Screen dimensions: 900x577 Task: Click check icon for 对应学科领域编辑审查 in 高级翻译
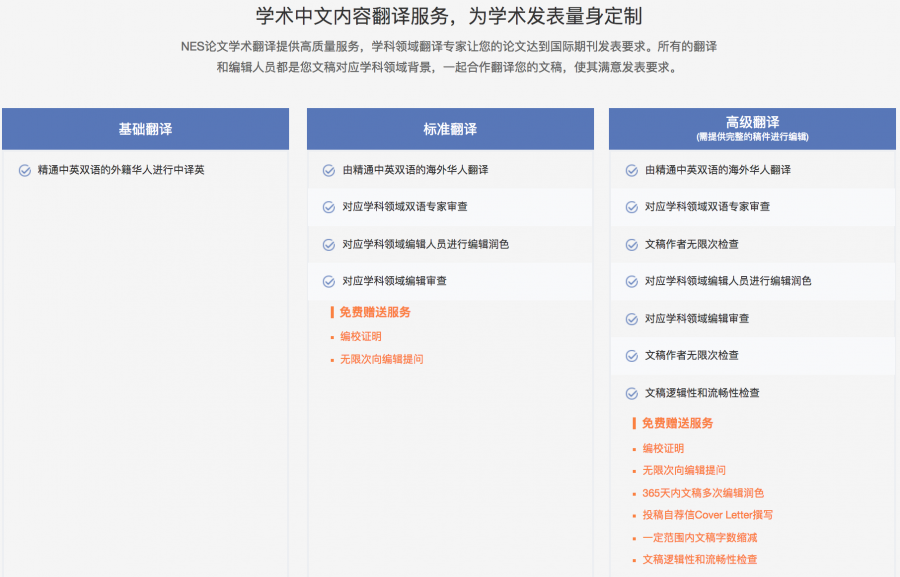click(631, 319)
